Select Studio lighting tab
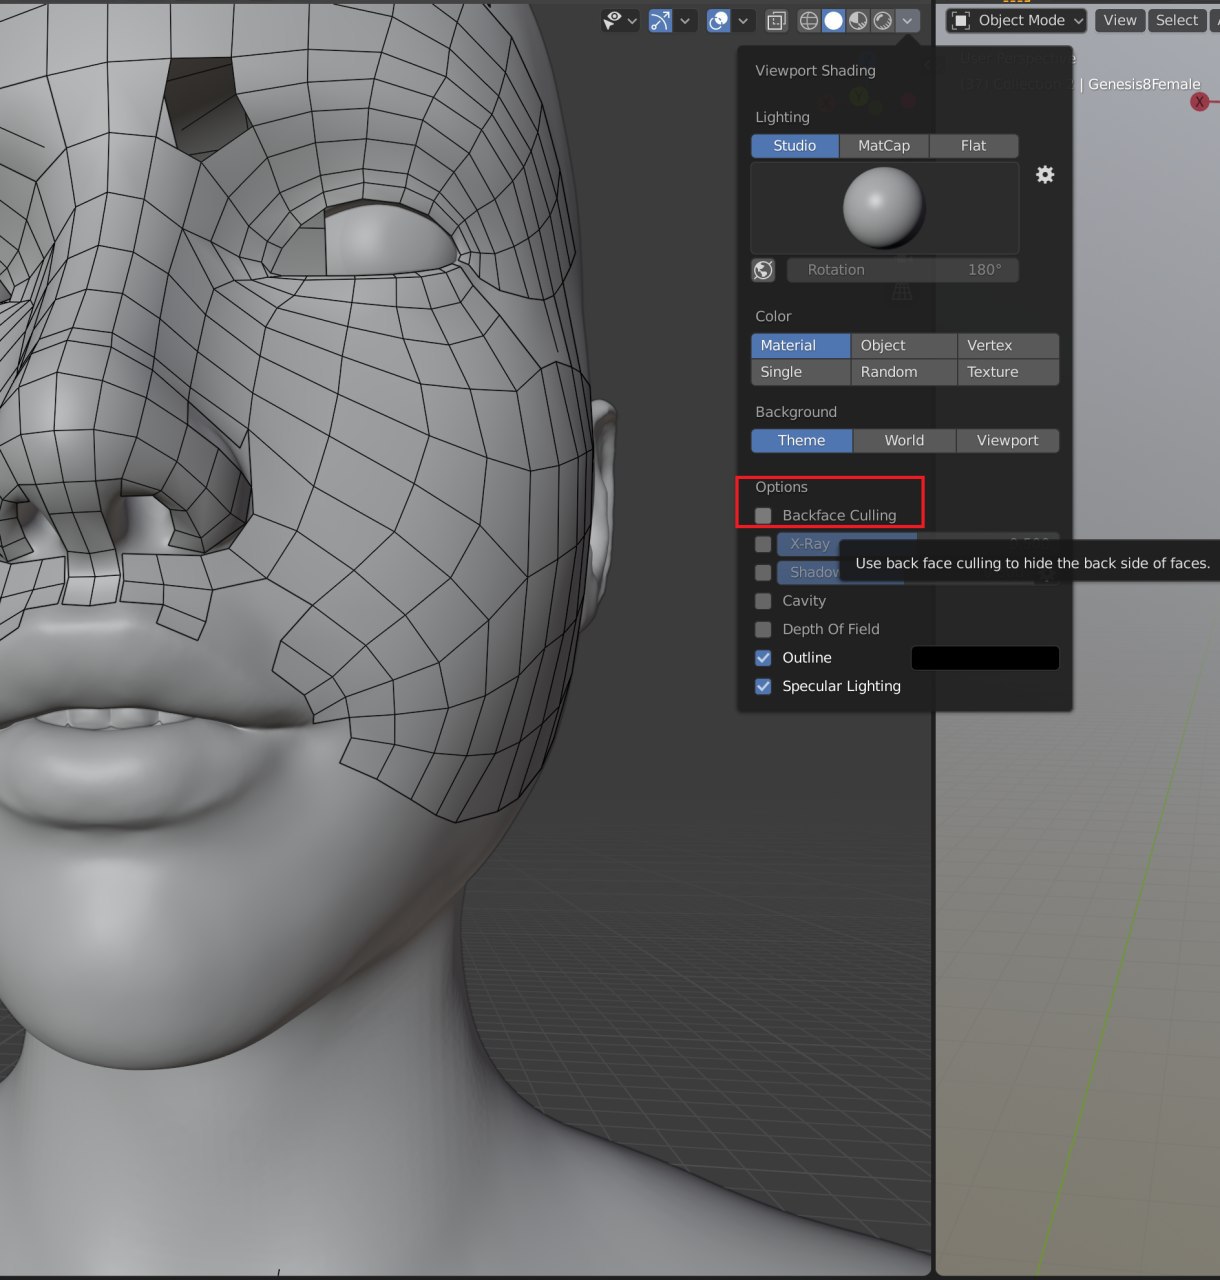 (795, 145)
